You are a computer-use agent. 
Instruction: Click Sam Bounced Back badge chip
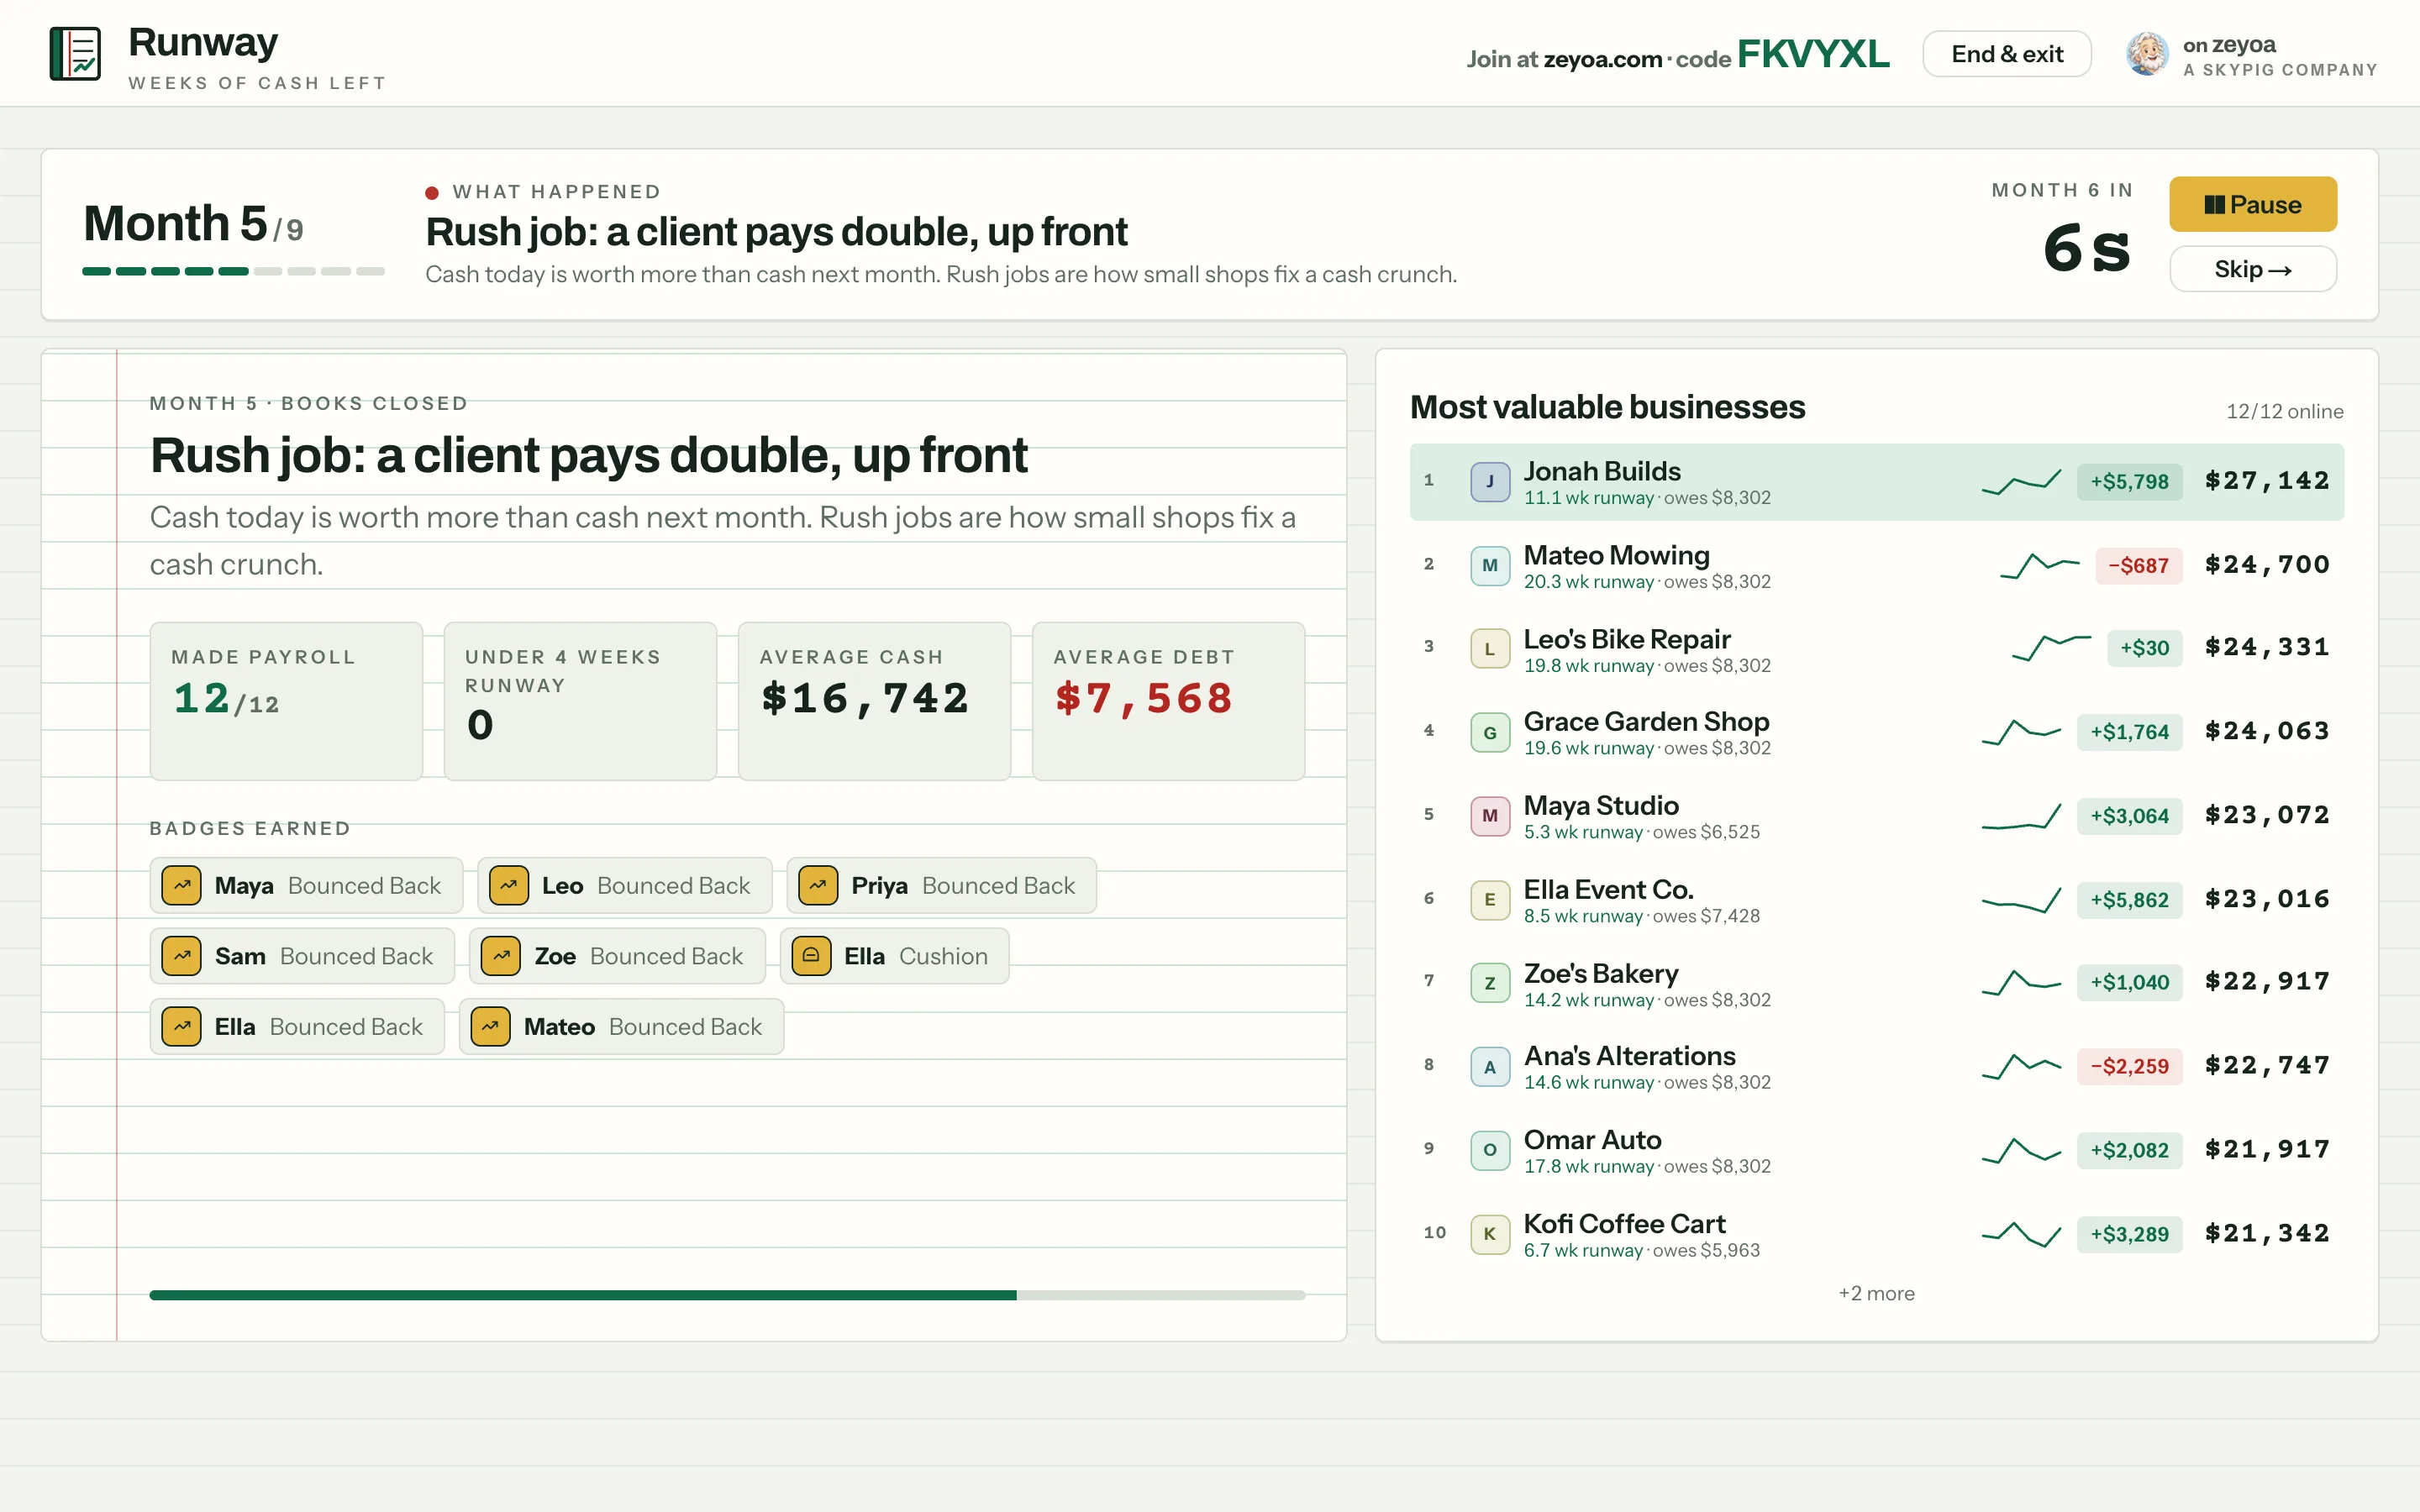[x=302, y=956]
